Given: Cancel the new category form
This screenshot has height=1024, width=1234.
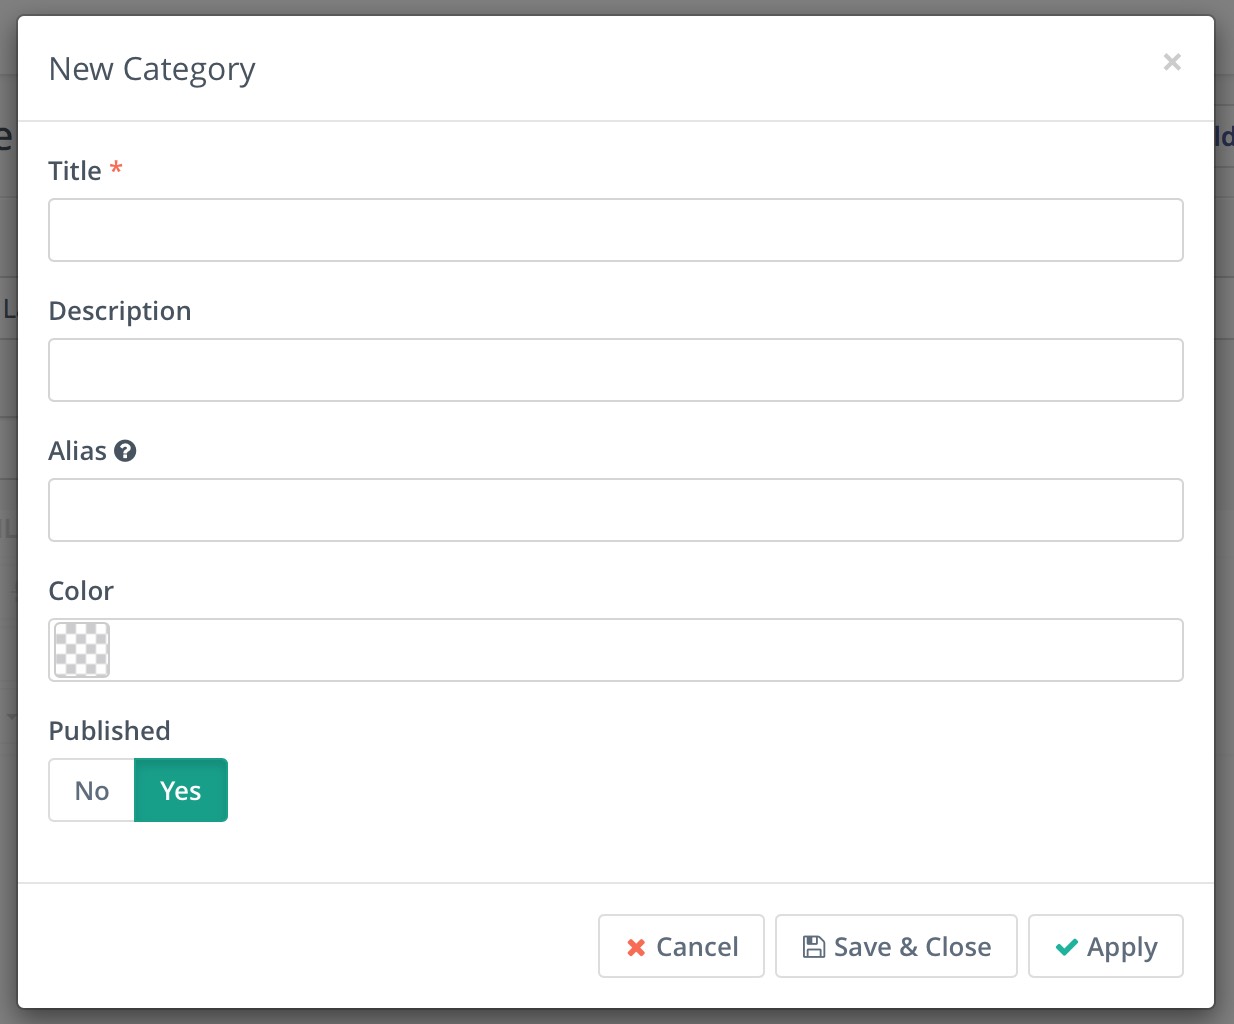Looking at the screenshot, I should [681, 946].
